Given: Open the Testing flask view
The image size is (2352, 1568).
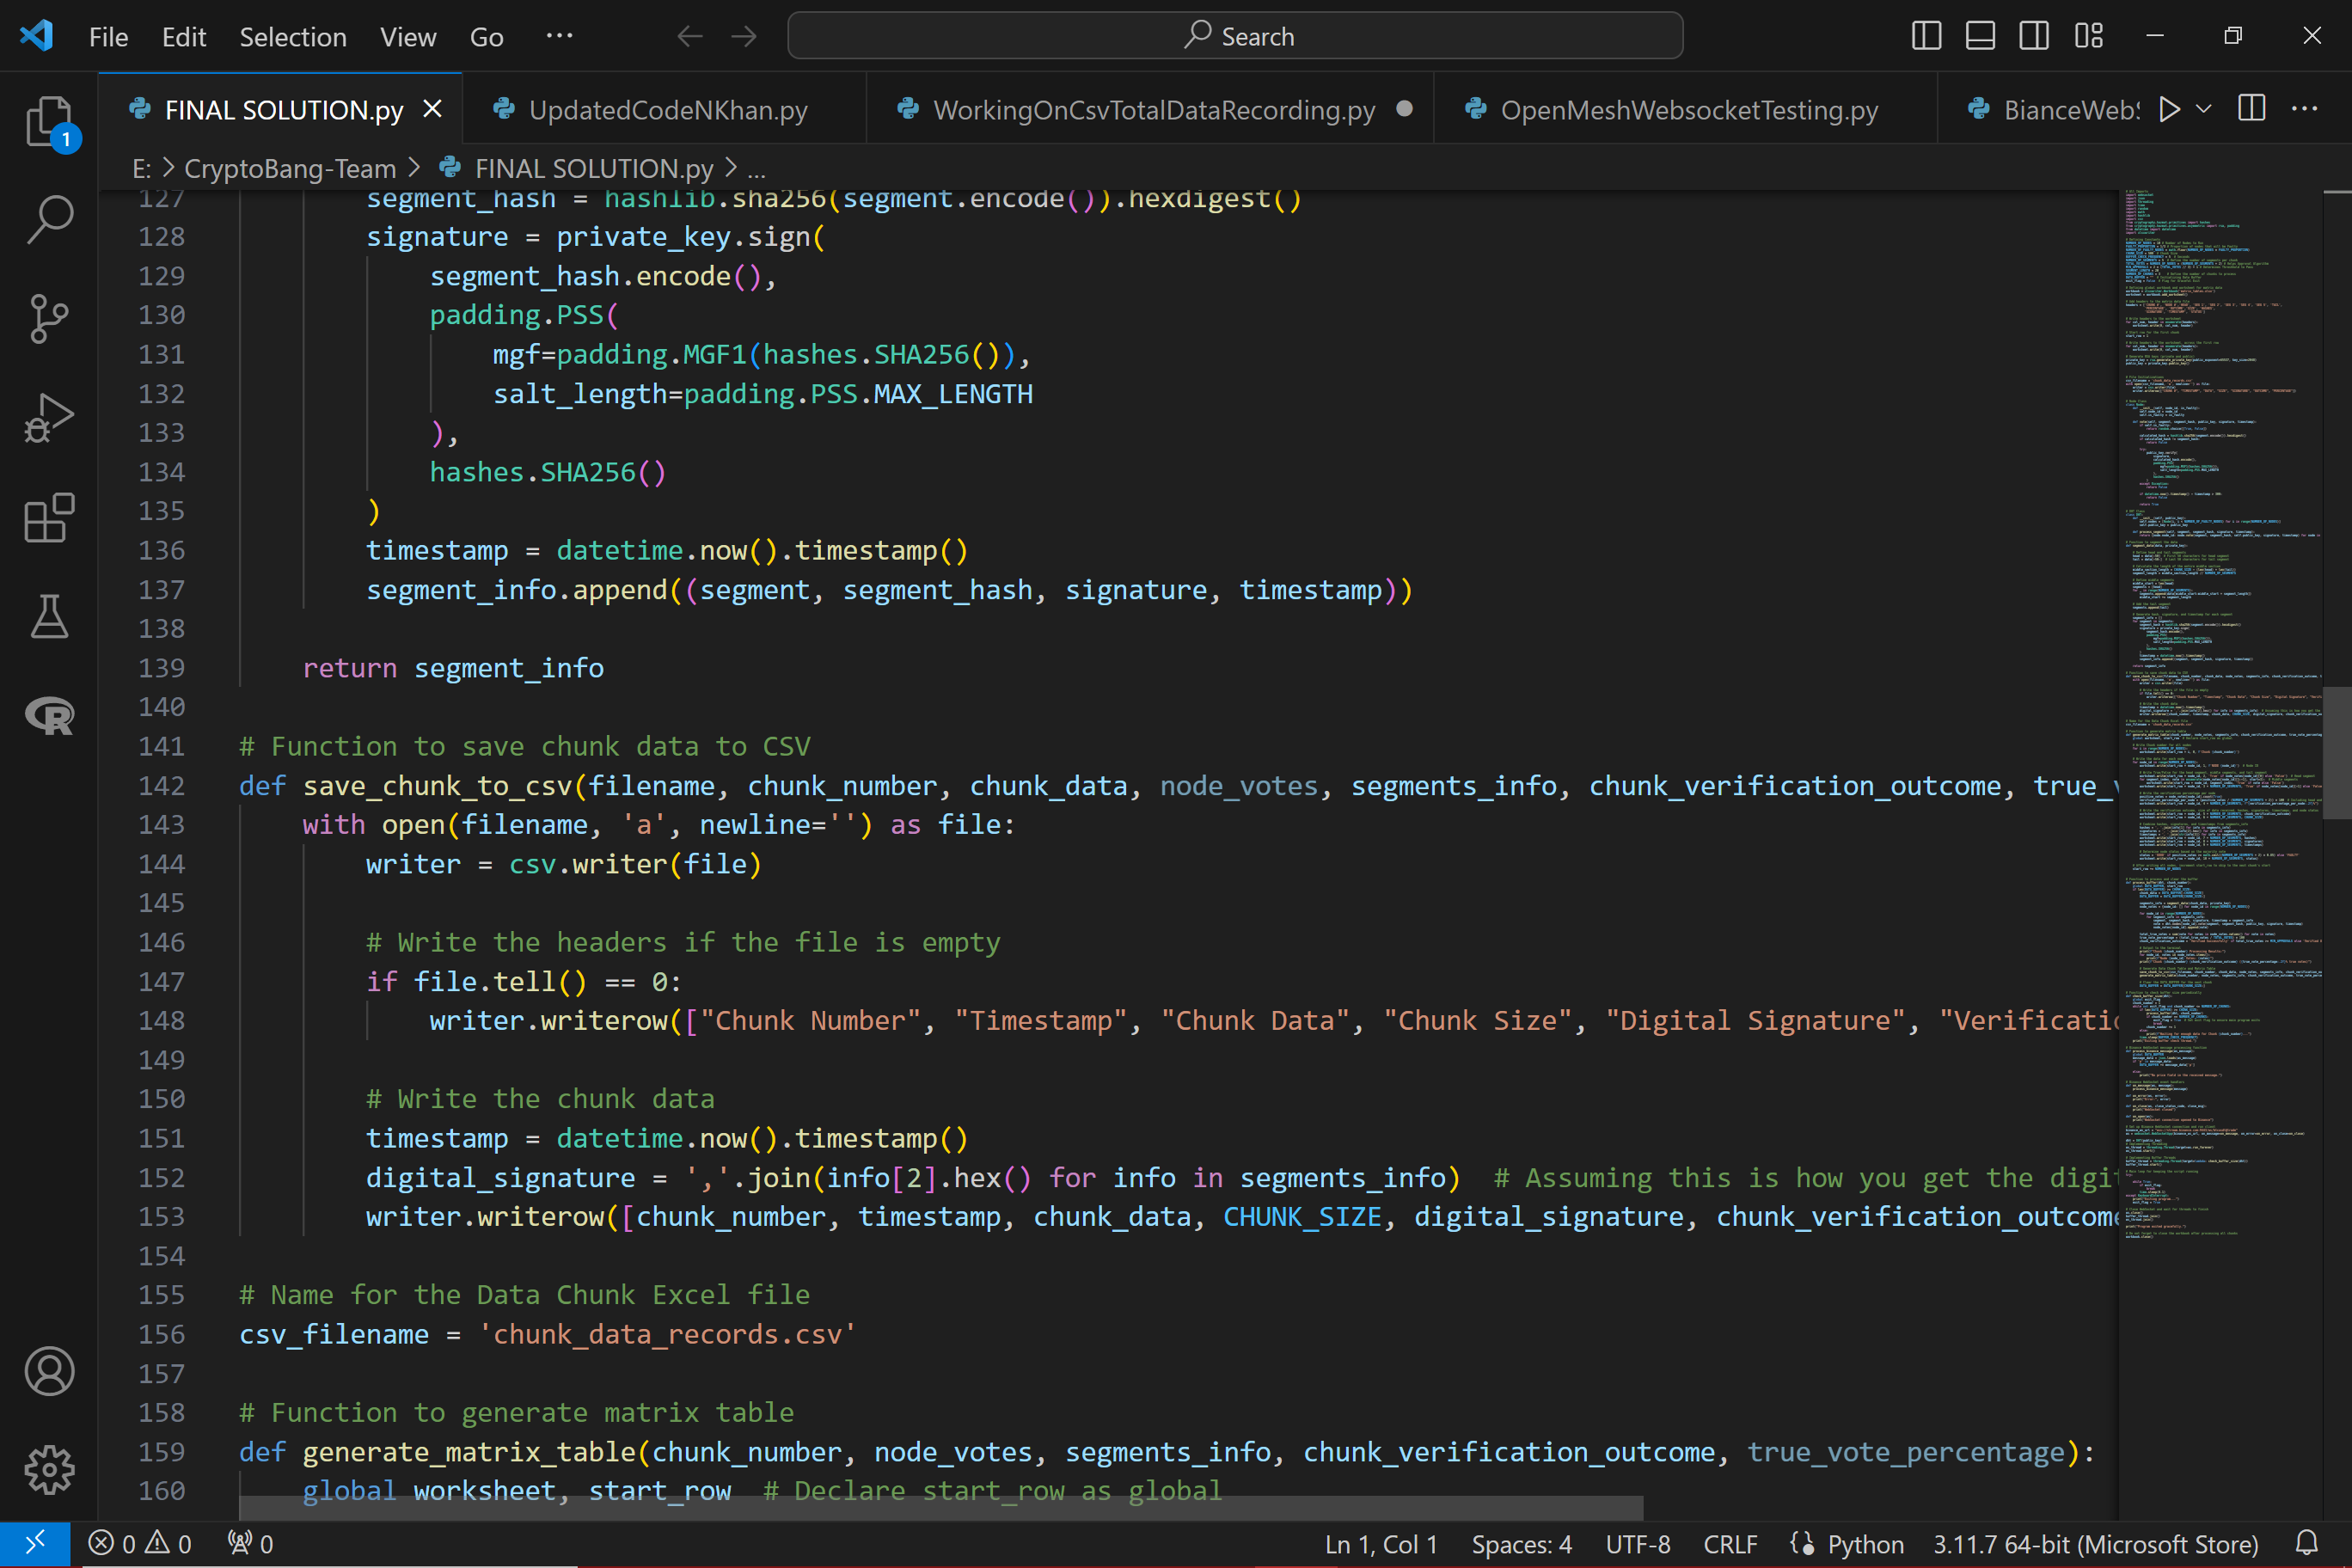Looking at the screenshot, I should coord(48,616).
